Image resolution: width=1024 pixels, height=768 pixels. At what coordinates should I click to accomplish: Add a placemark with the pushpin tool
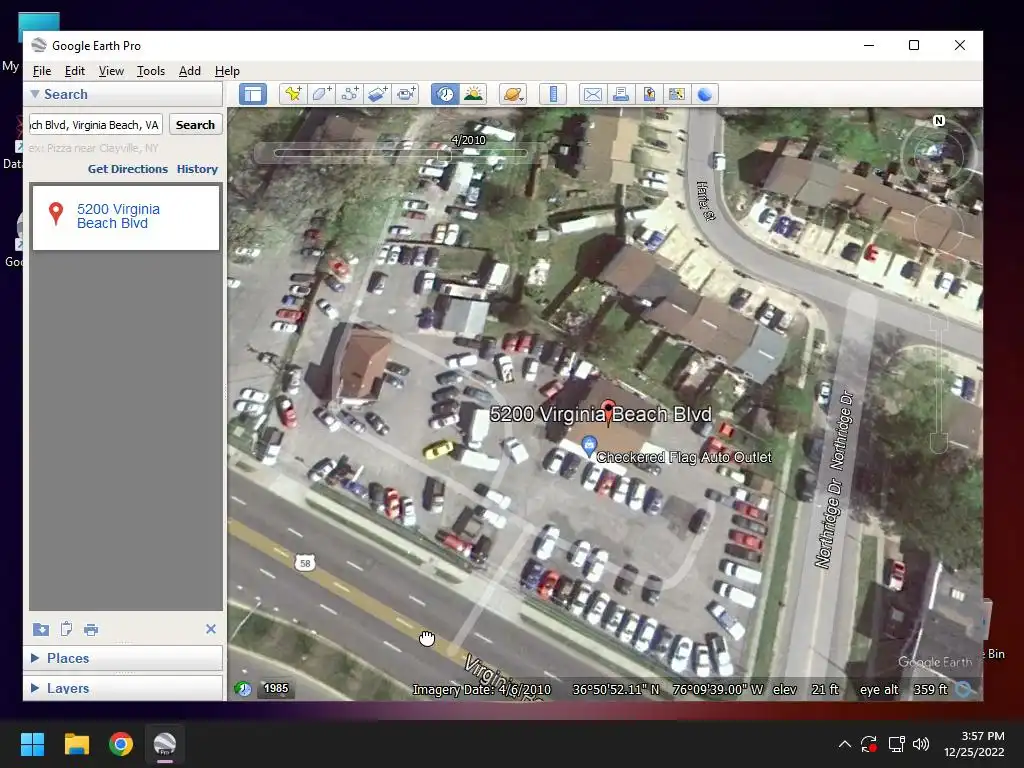(293, 94)
